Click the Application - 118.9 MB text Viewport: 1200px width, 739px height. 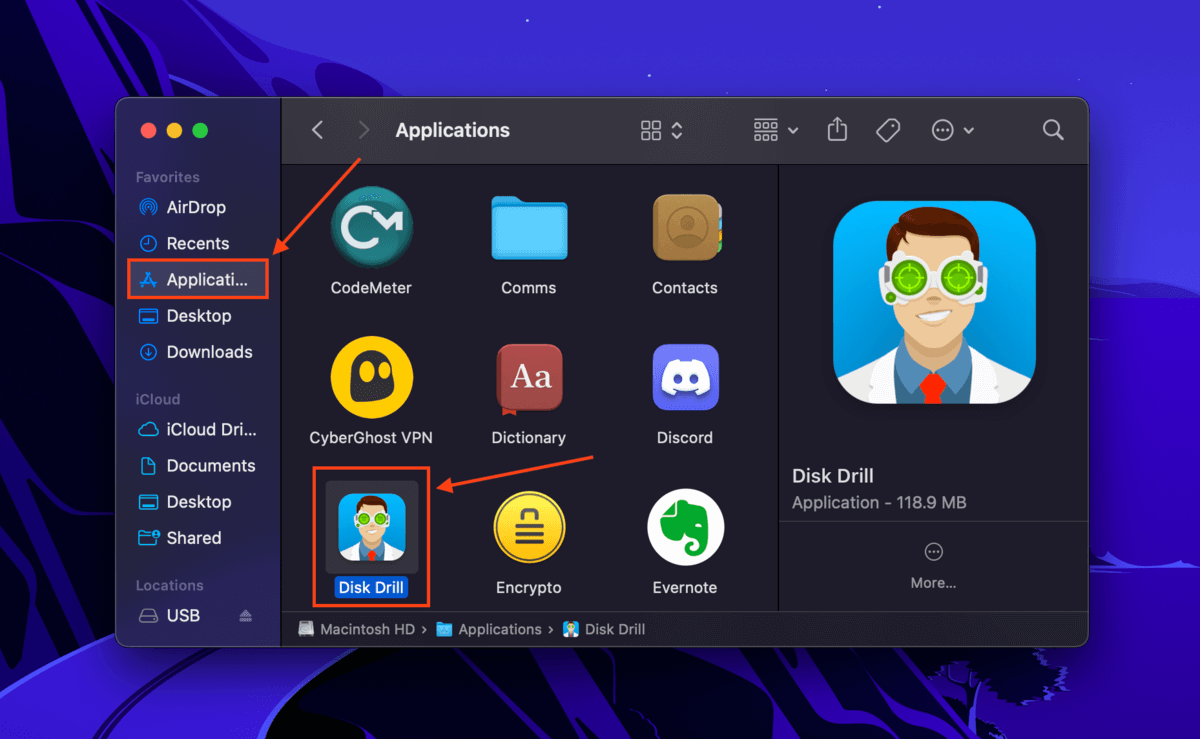coord(879,502)
